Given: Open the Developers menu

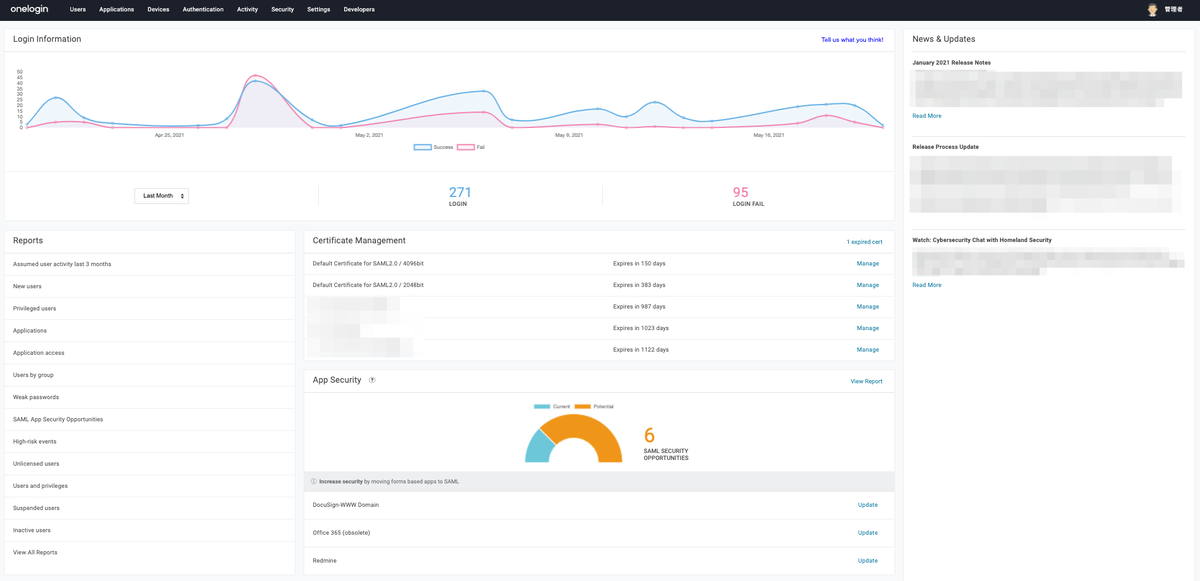Looking at the screenshot, I should (x=359, y=10).
